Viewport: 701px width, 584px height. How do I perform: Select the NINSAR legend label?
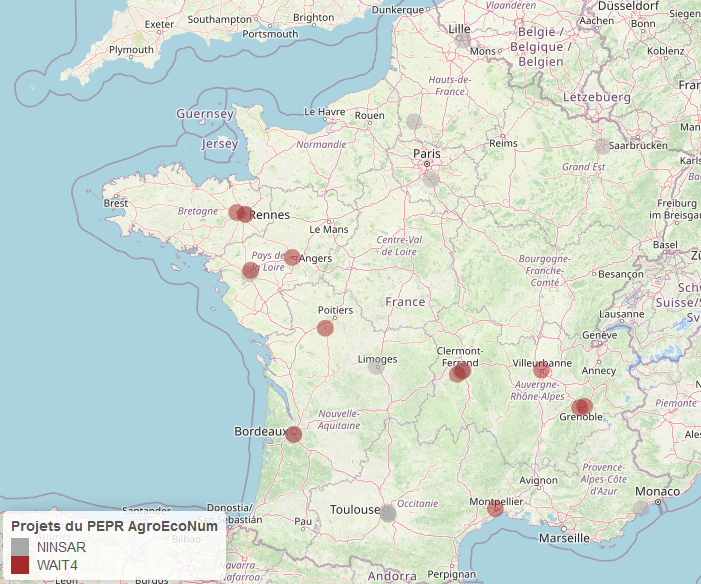61,547
